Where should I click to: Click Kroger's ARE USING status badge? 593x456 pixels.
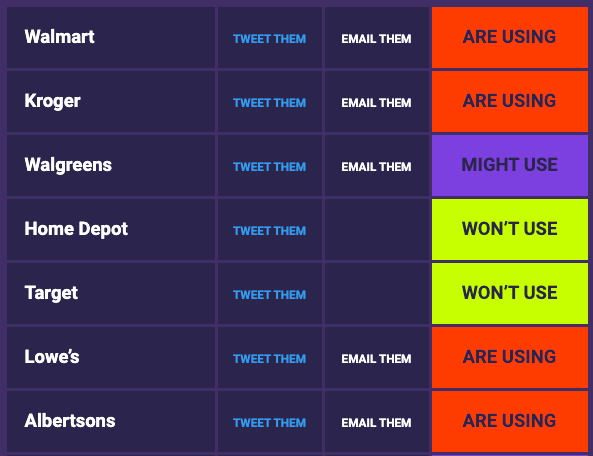coord(510,101)
